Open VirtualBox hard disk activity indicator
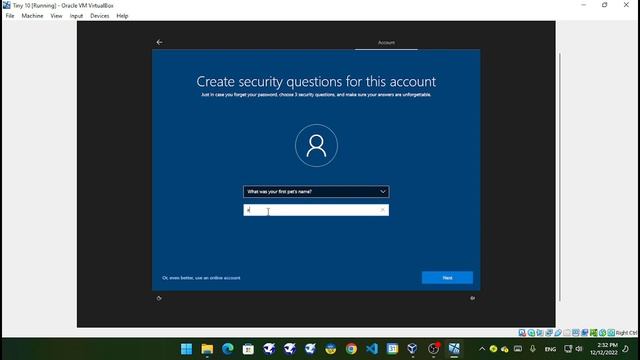Screen dimensions: 640x360 (522, 333)
